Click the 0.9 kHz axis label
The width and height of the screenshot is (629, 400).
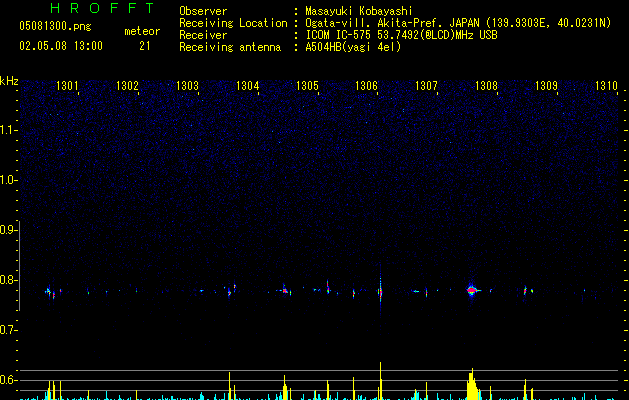point(8,230)
